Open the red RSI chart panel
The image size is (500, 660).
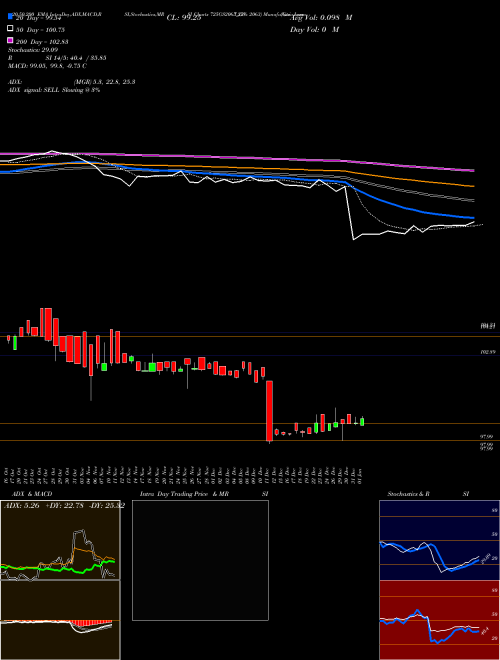(439, 620)
